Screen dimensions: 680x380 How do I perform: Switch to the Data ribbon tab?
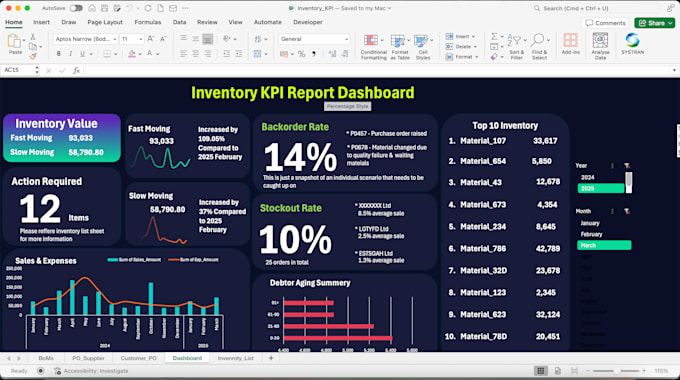click(179, 22)
